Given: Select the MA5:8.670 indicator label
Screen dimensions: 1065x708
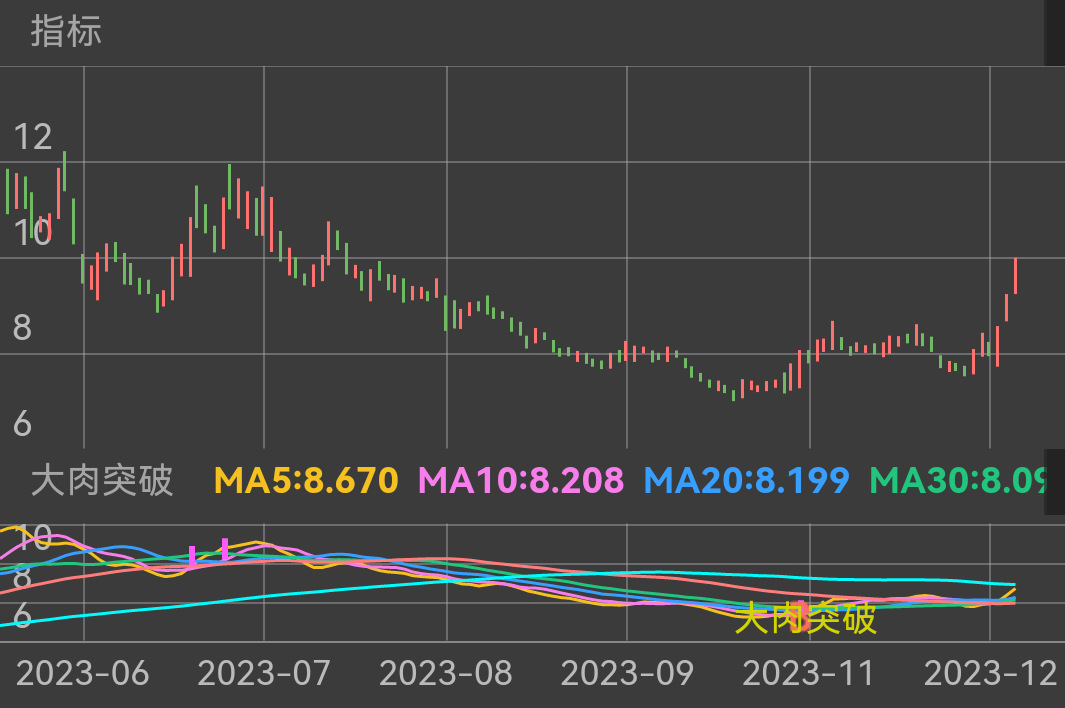Looking at the screenshot, I should click(306, 481).
